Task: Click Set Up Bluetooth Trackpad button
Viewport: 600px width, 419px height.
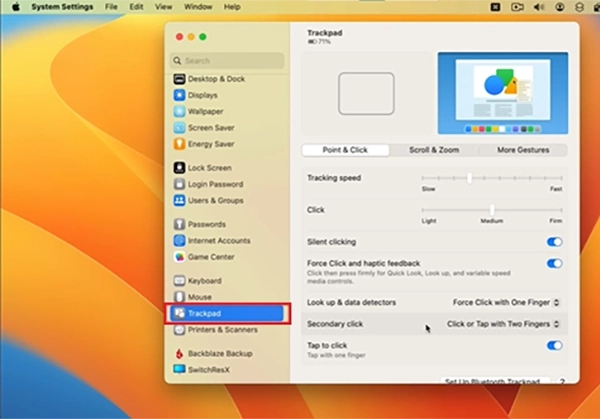Action: (x=494, y=381)
